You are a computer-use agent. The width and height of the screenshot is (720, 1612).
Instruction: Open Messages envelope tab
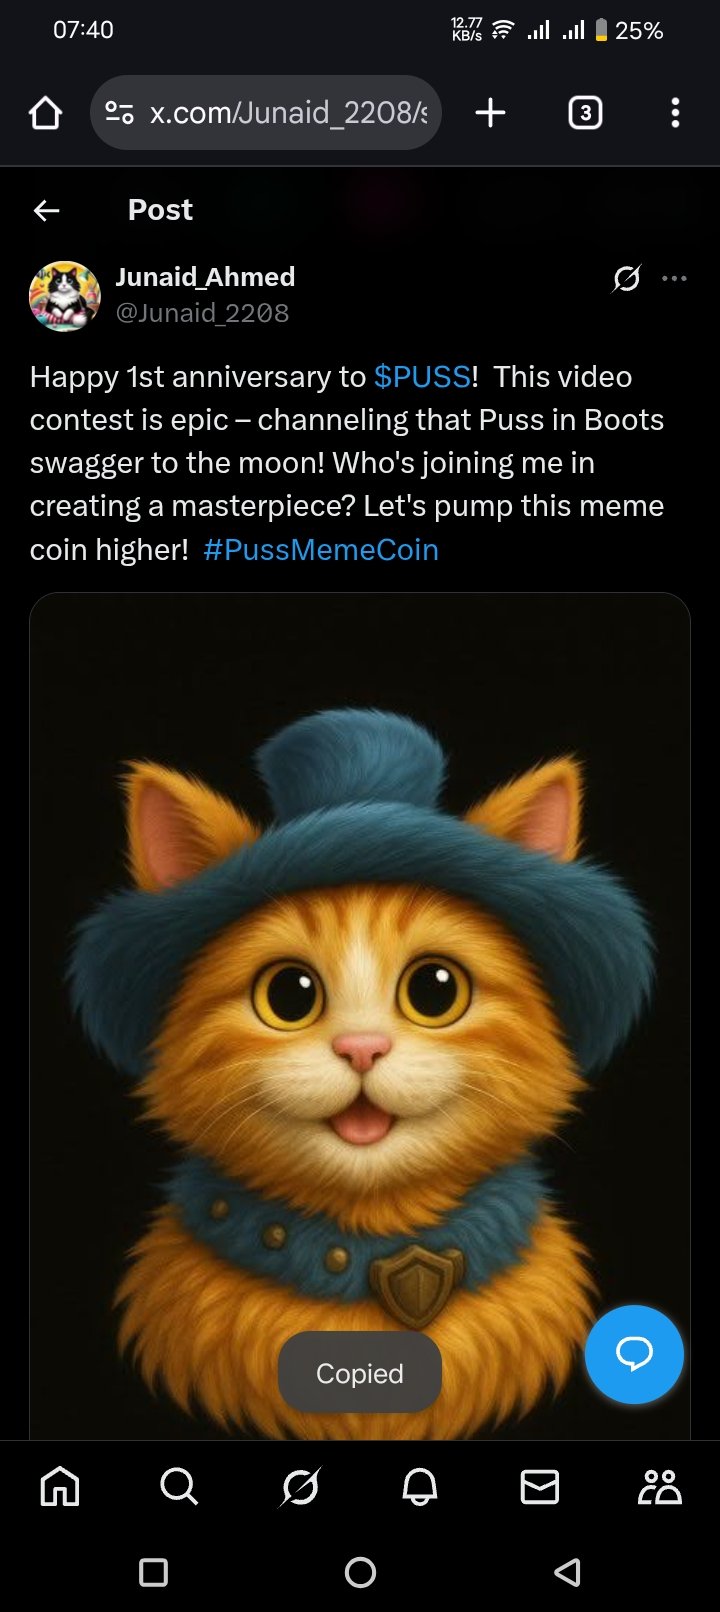(540, 1487)
